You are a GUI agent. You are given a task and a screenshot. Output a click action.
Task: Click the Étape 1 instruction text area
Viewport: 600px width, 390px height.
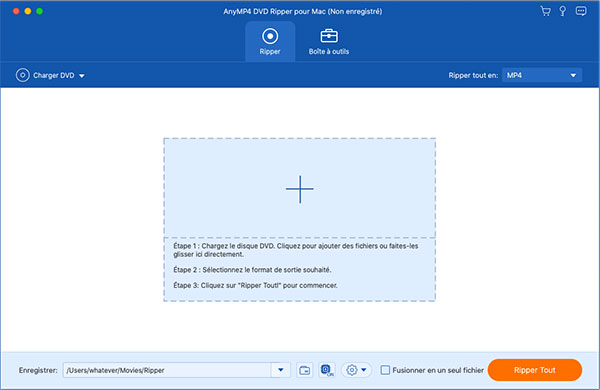click(x=295, y=250)
